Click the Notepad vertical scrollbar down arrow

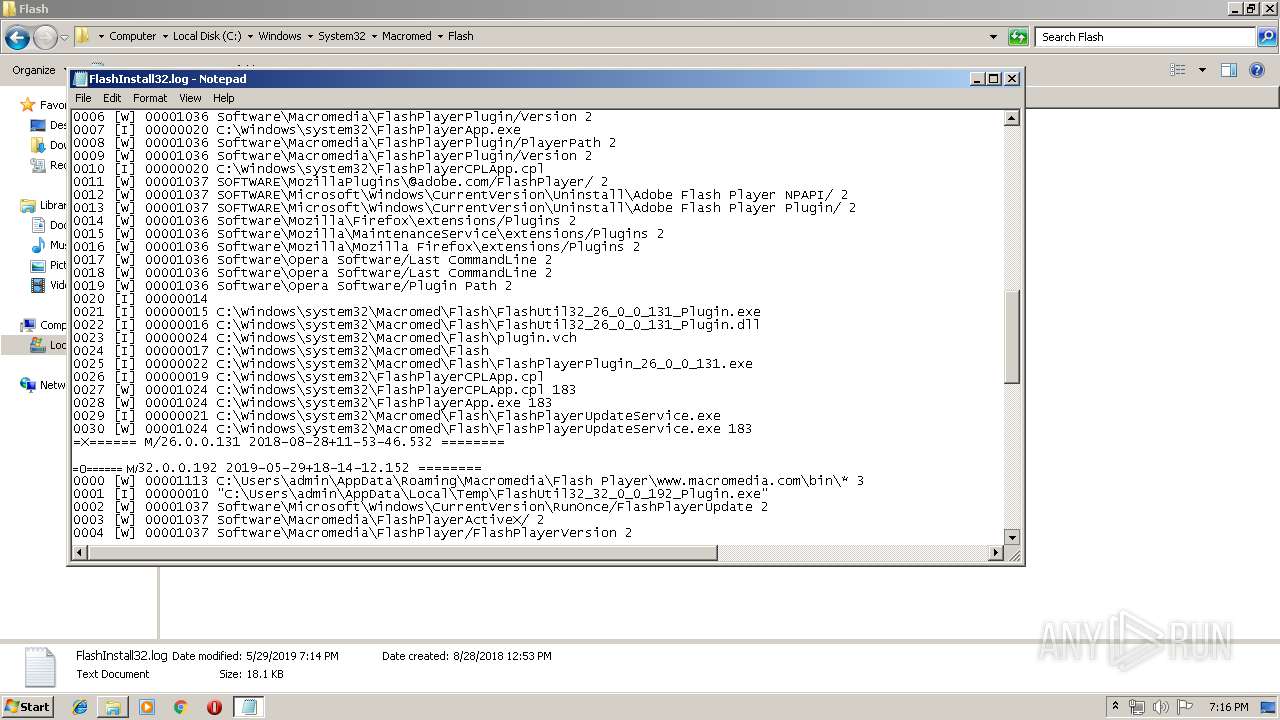coord(1011,537)
